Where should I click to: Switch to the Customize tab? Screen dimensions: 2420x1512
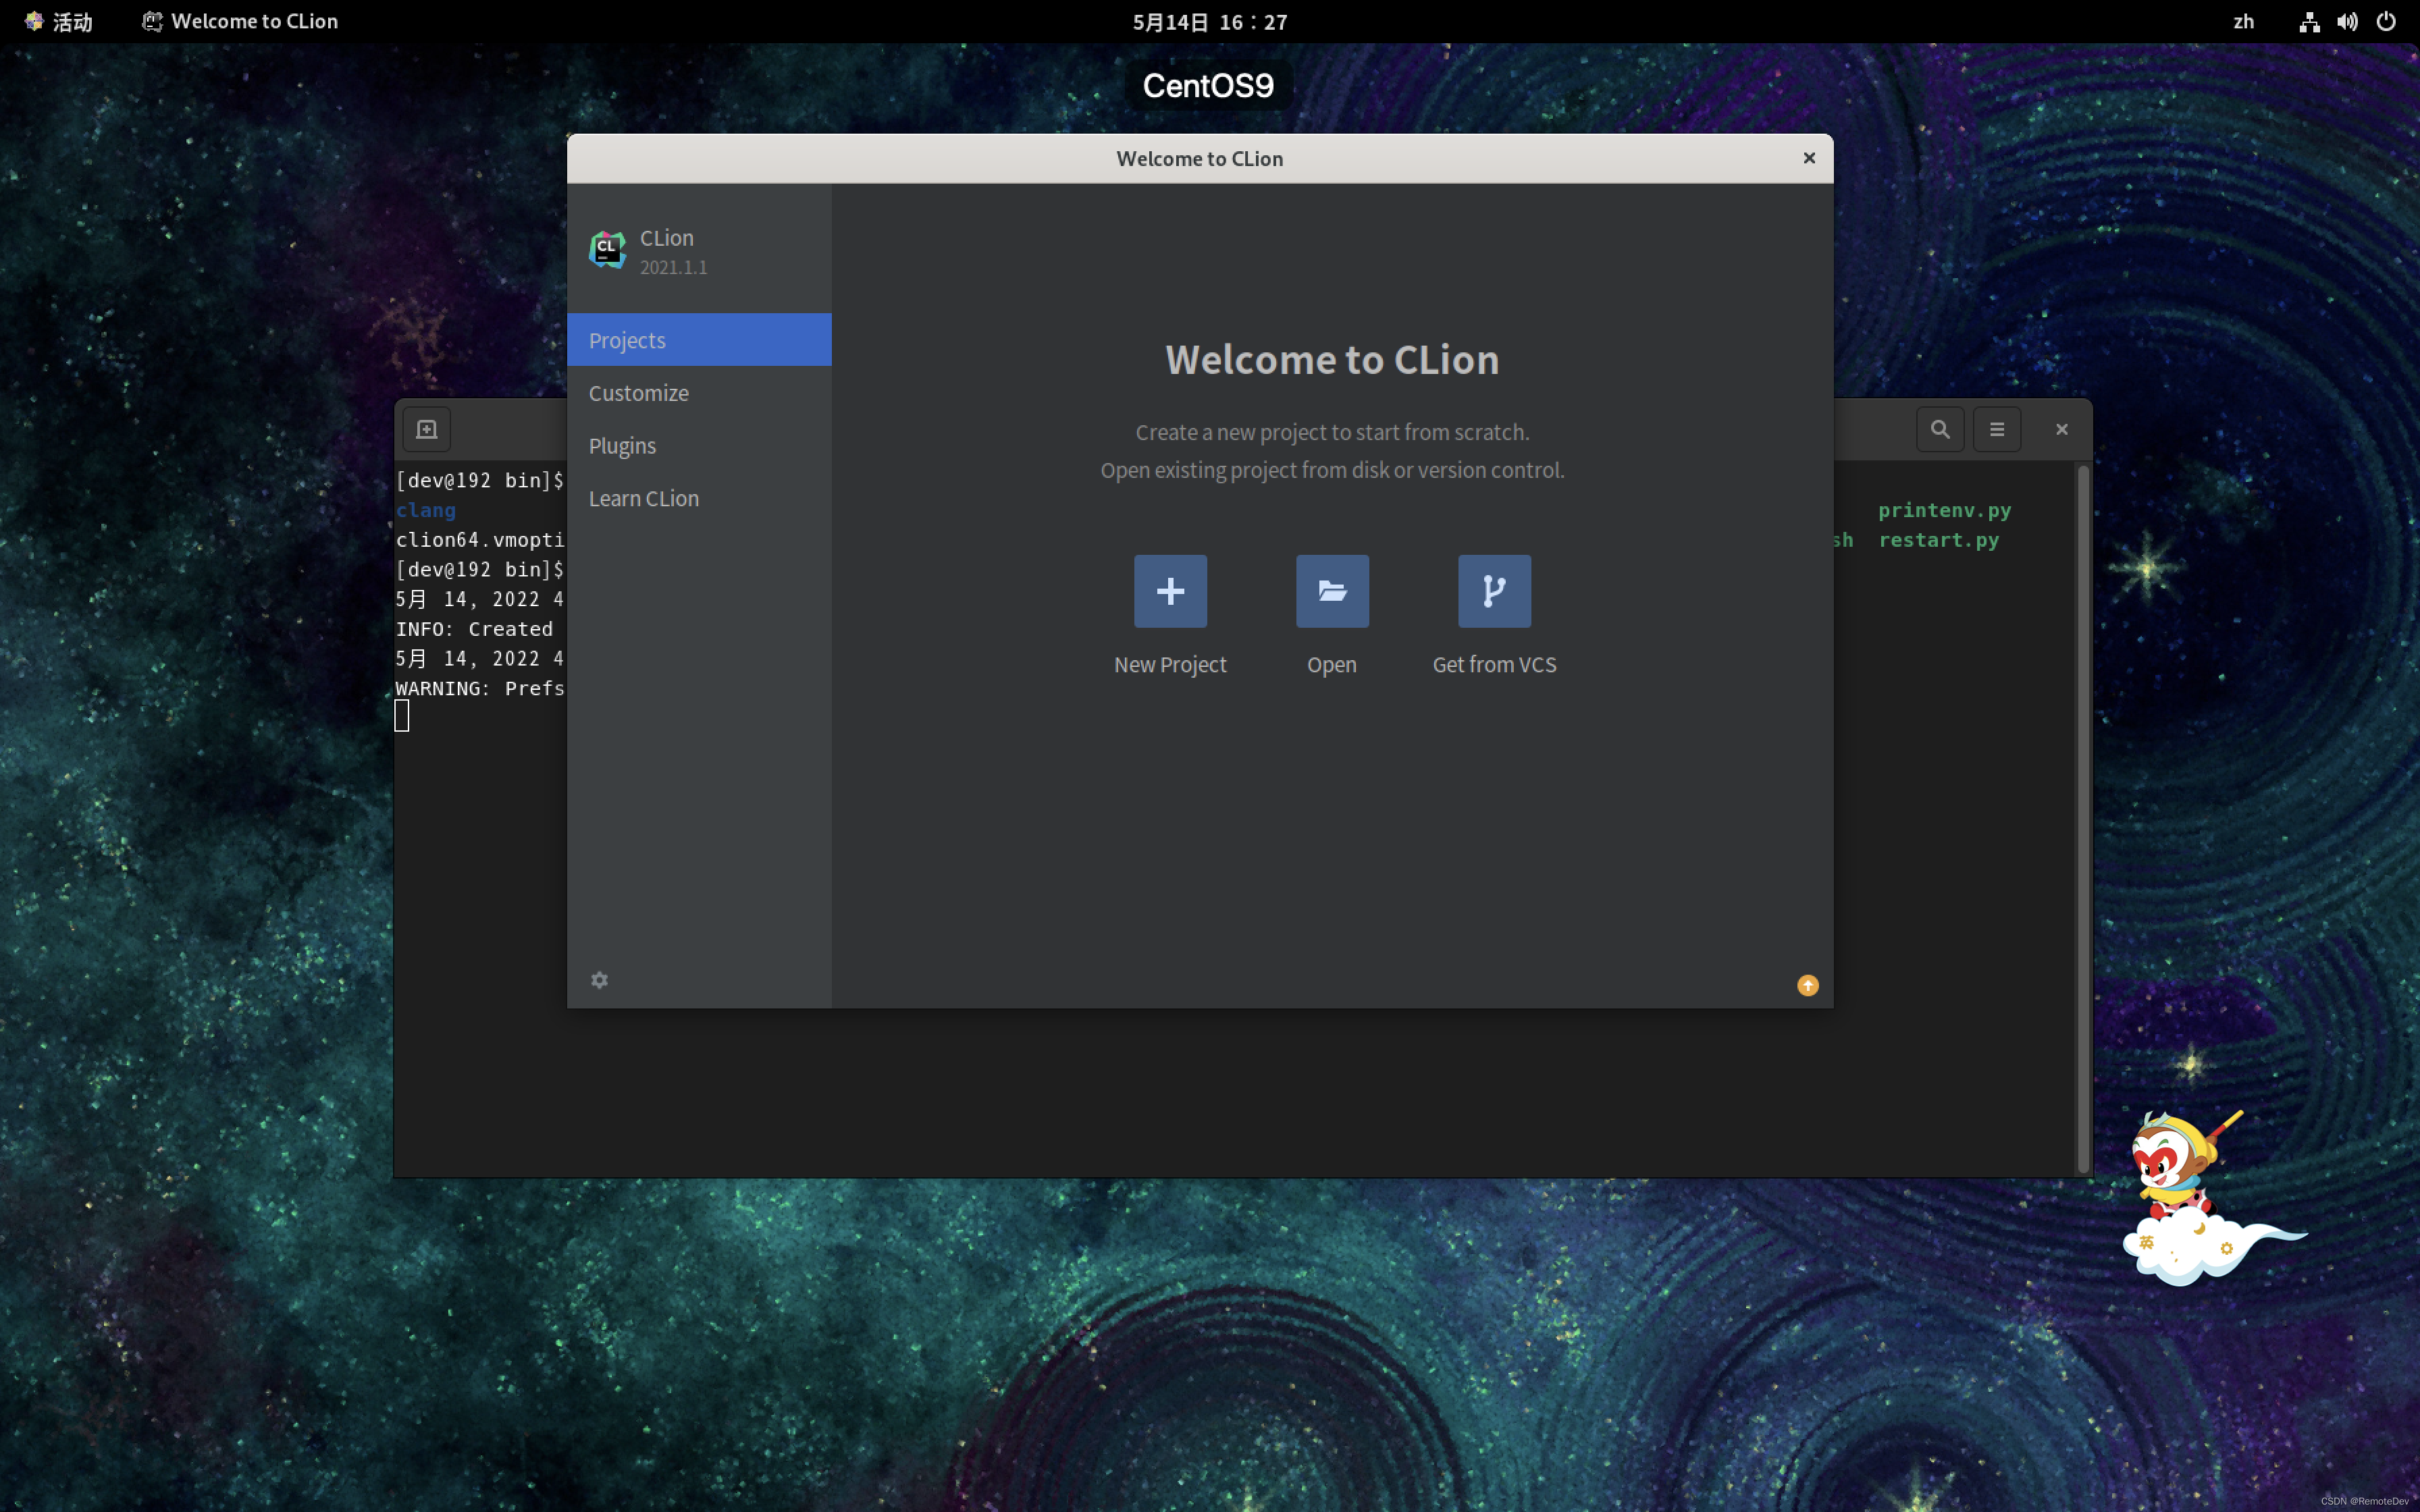click(699, 393)
